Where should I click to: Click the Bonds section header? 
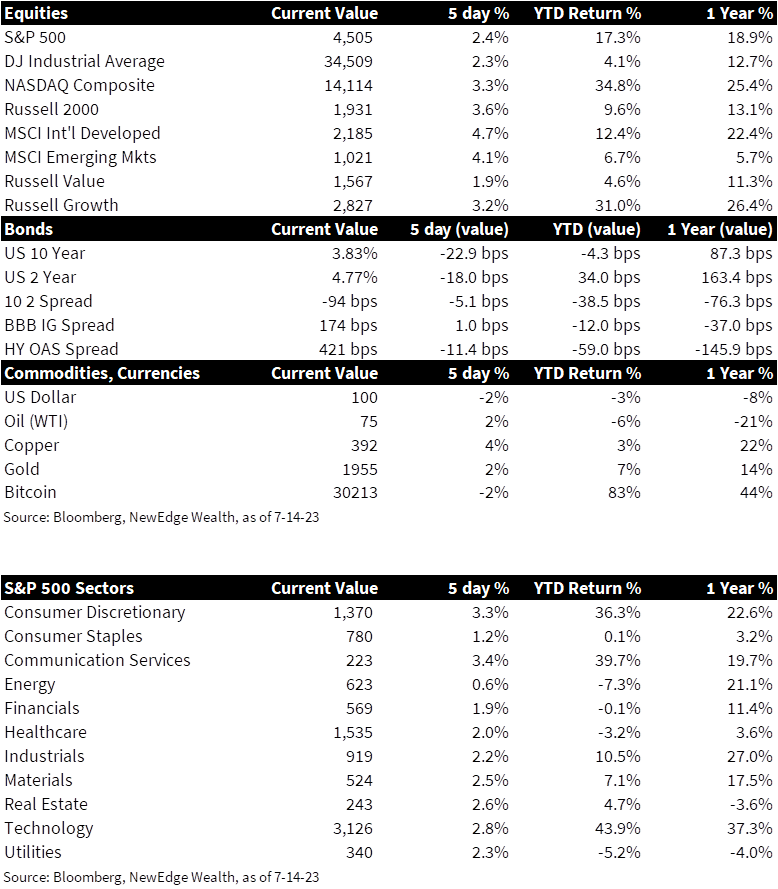pyautogui.click(x=29, y=229)
